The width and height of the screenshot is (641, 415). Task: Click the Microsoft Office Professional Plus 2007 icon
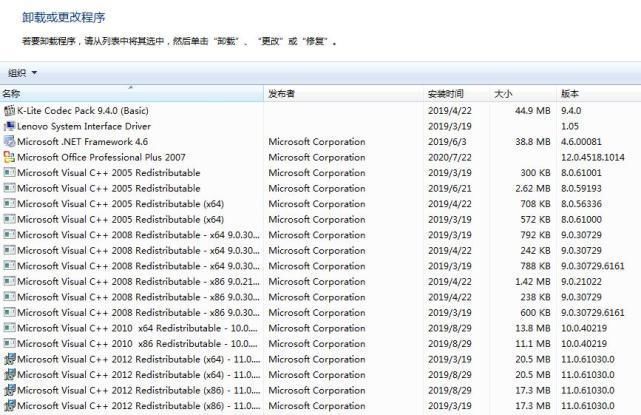[x=9, y=157]
